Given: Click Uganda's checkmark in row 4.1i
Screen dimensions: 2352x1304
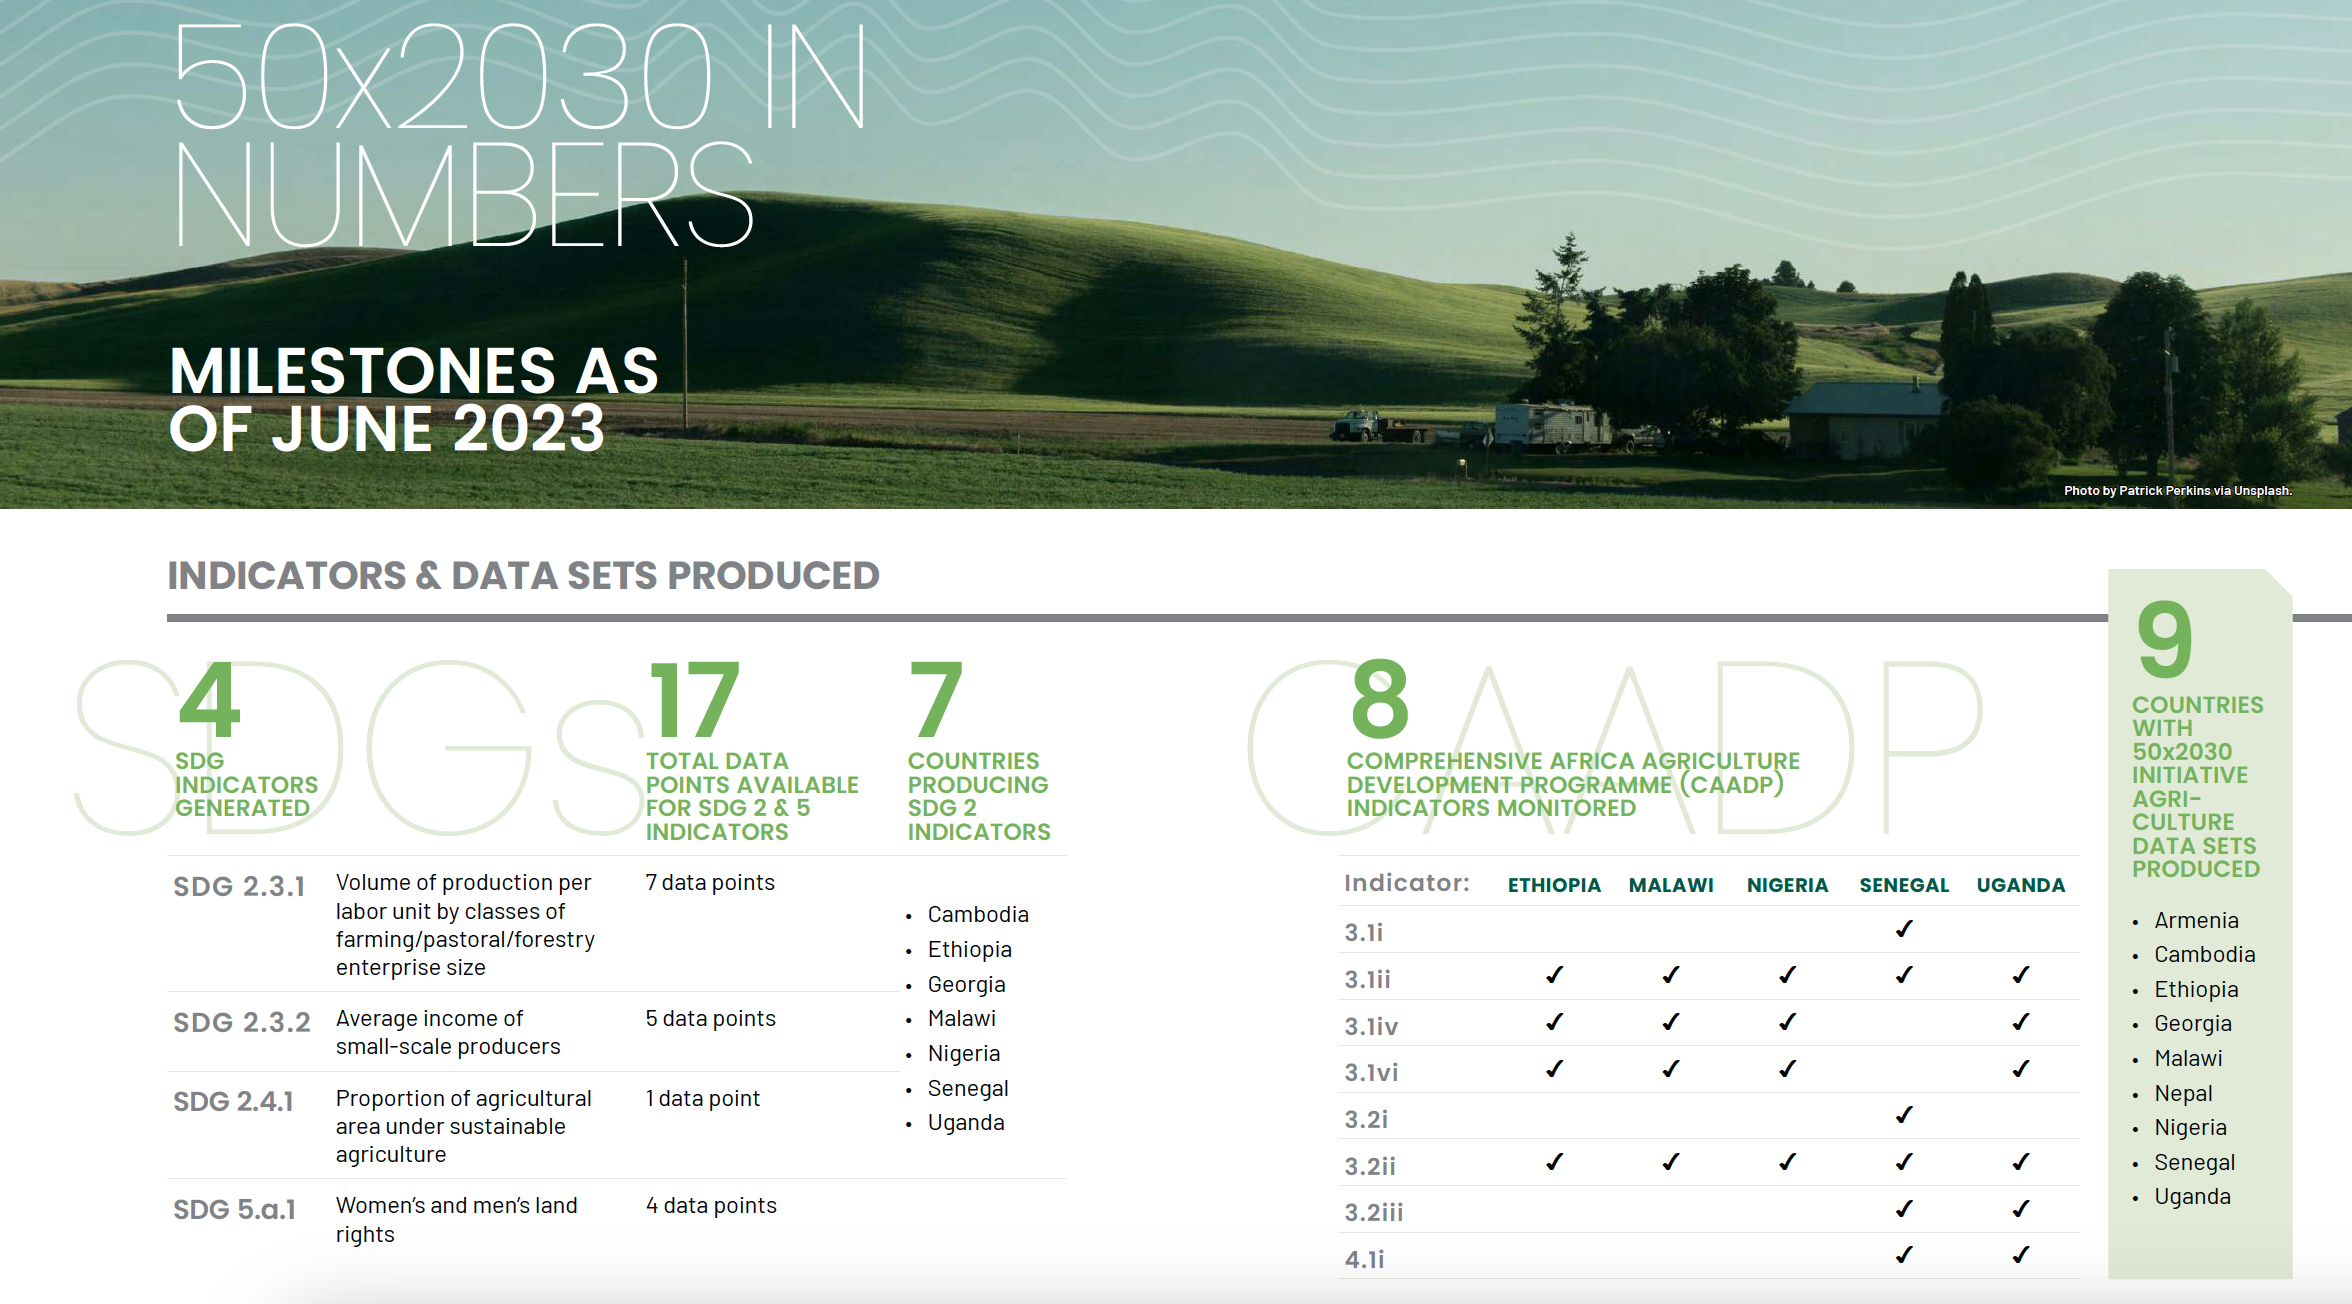Looking at the screenshot, I should tap(2020, 1254).
